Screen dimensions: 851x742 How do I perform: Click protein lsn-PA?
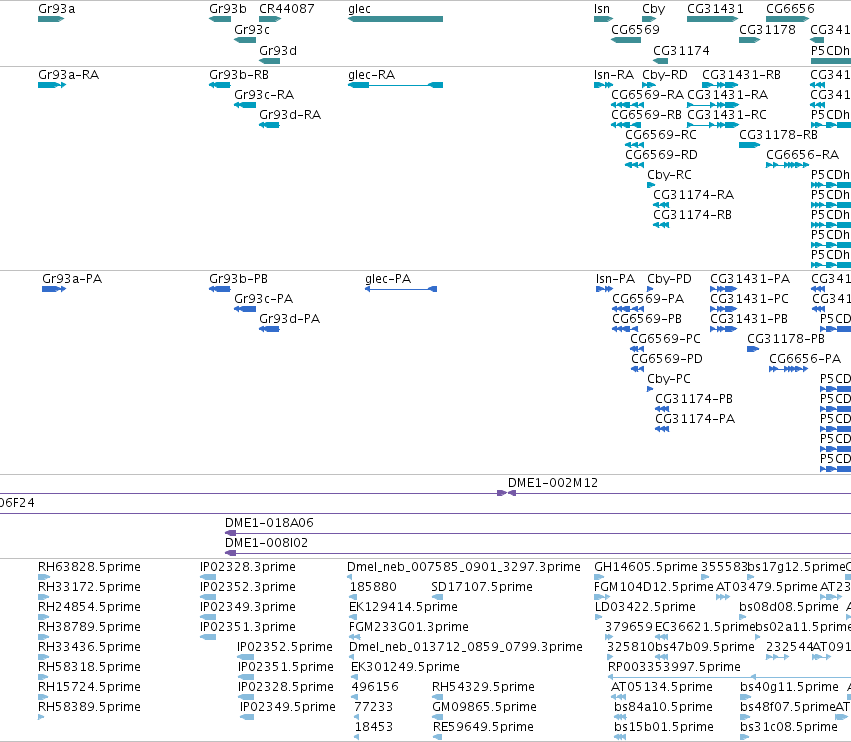tap(615, 278)
